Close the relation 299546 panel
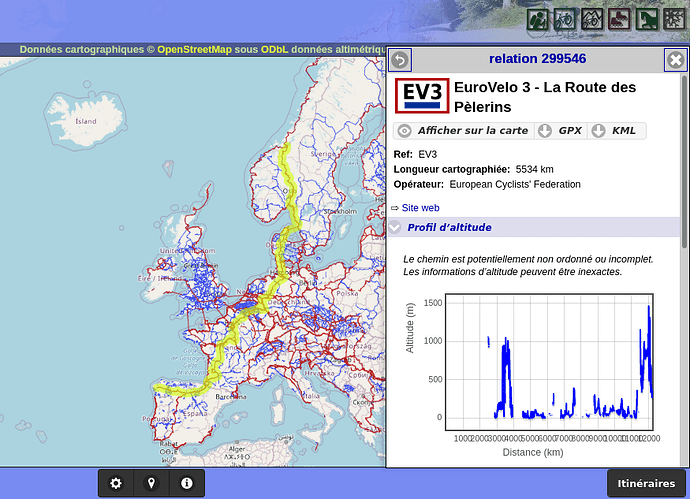 (x=675, y=60)
